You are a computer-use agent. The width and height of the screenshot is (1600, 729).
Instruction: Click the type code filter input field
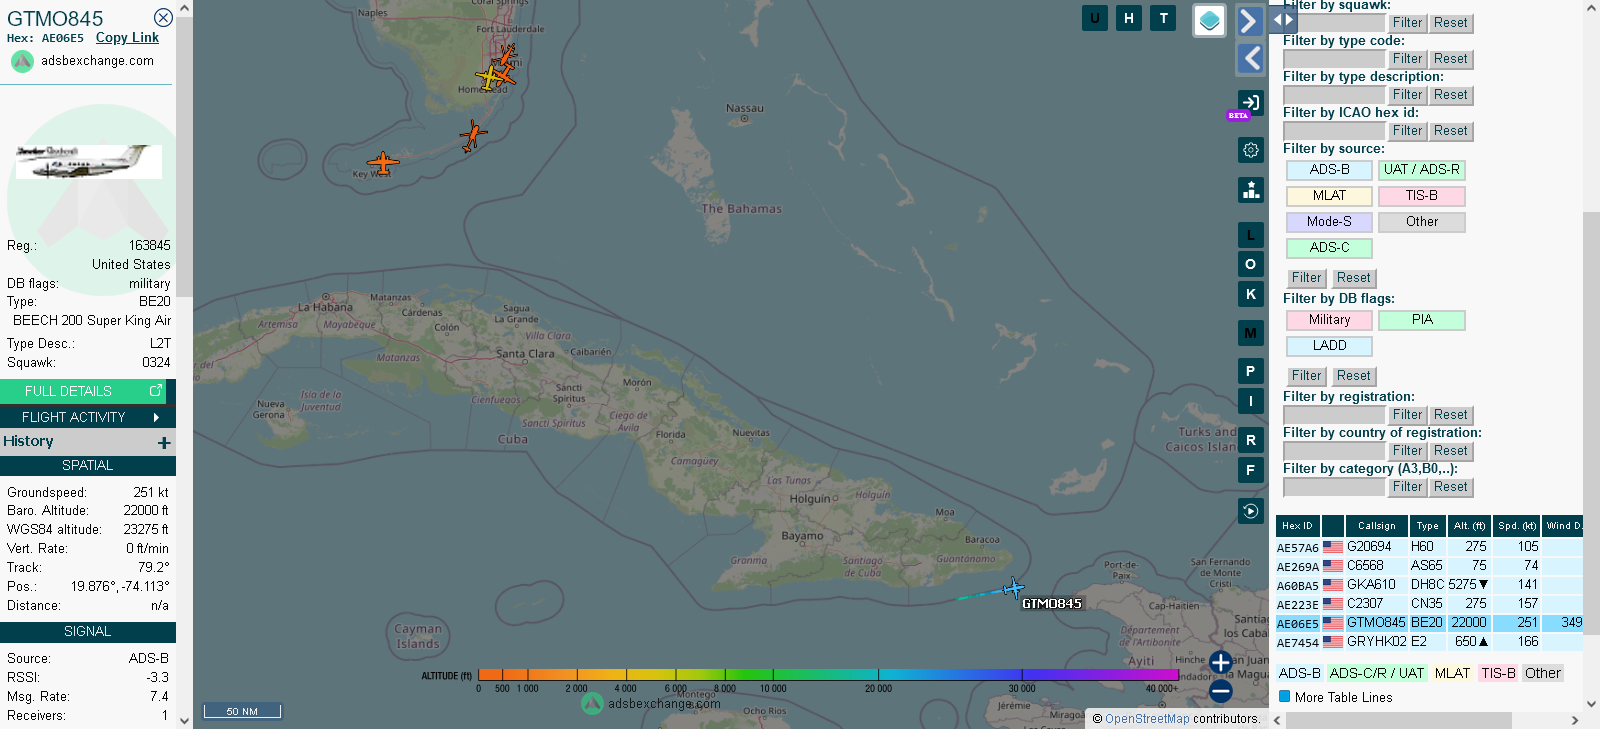click(1334, 59)
